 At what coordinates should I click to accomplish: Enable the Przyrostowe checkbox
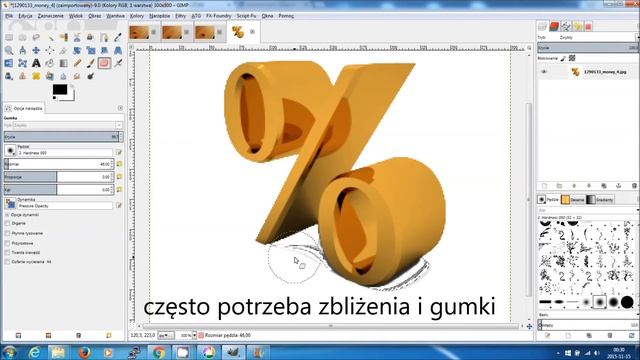[7, 243]
